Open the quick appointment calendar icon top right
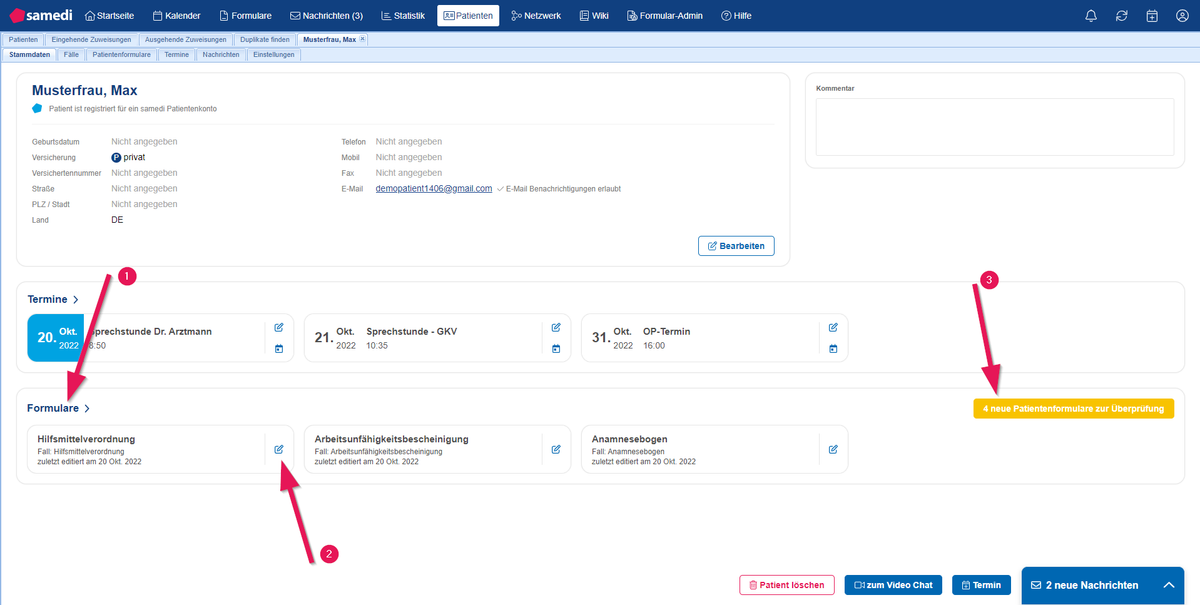Screen dimensions: 1200x605 1152,15
